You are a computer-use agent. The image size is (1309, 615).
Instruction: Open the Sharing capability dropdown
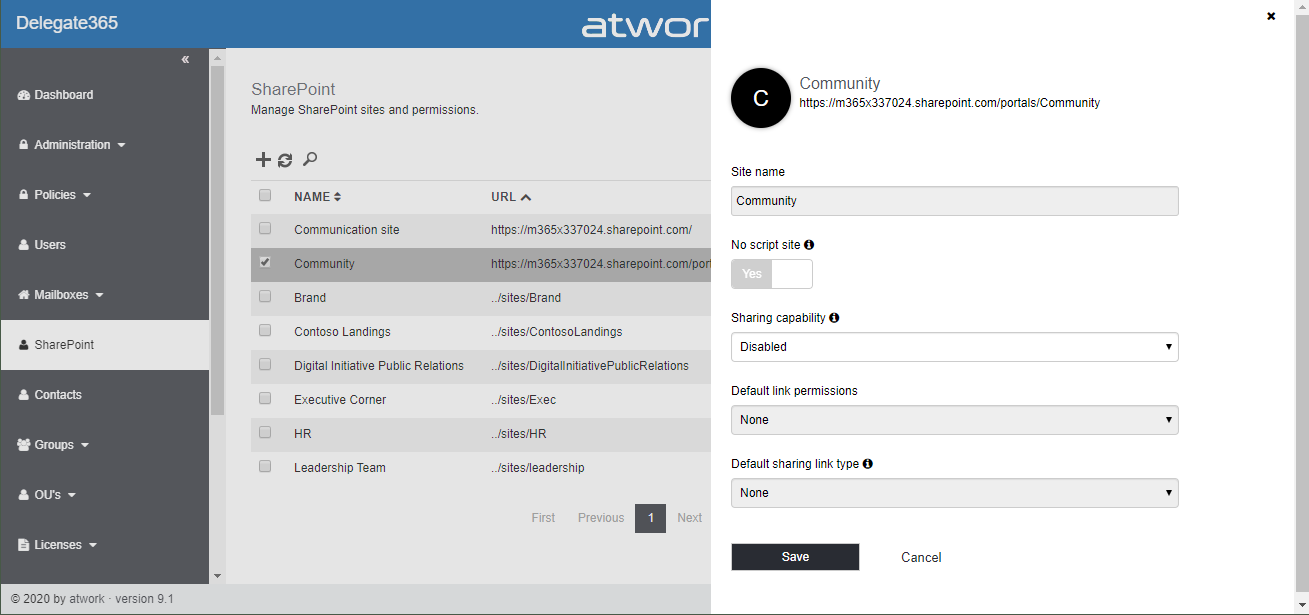(x=955, y=347)
